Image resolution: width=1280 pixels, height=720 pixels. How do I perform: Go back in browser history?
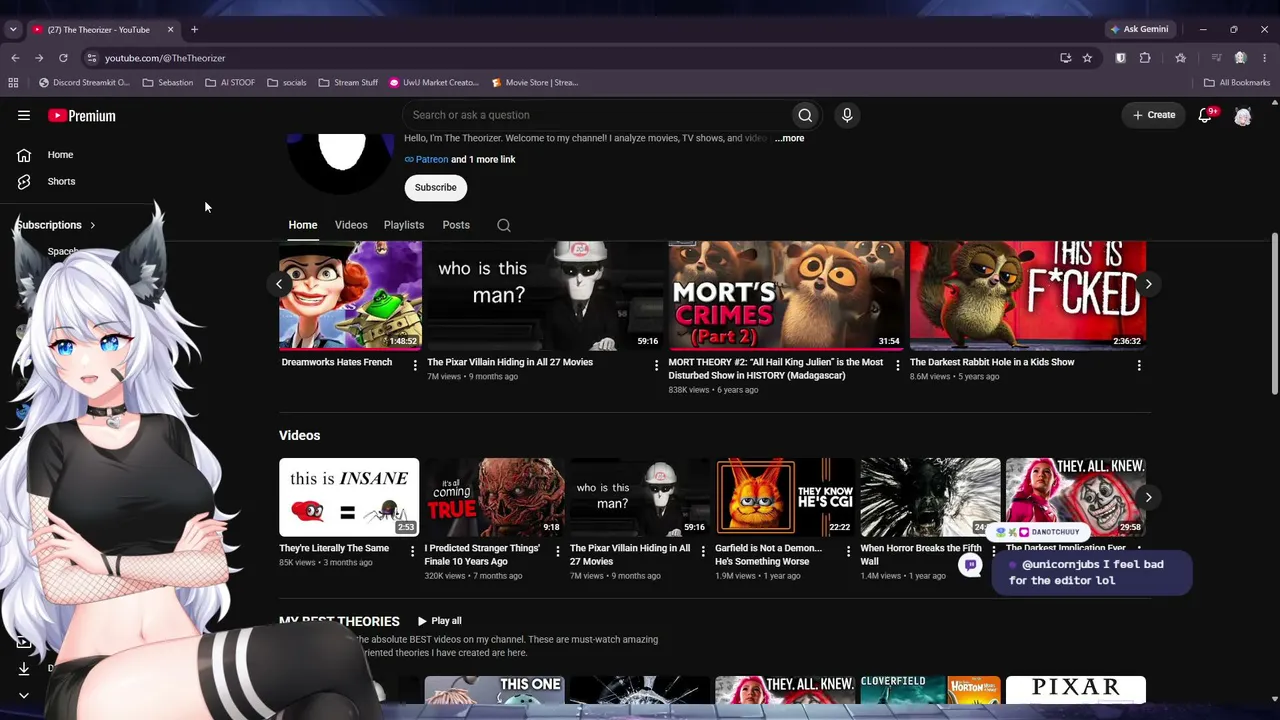[x=15, y=58]
